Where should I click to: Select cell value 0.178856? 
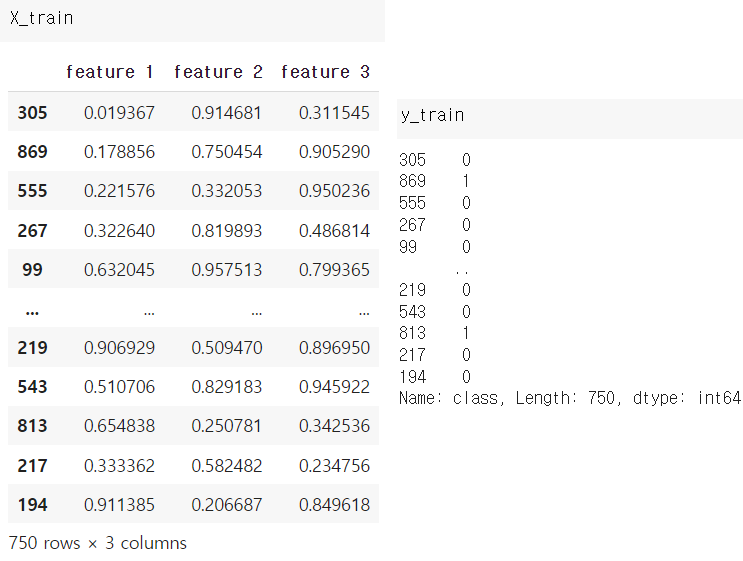click(119, 152)
